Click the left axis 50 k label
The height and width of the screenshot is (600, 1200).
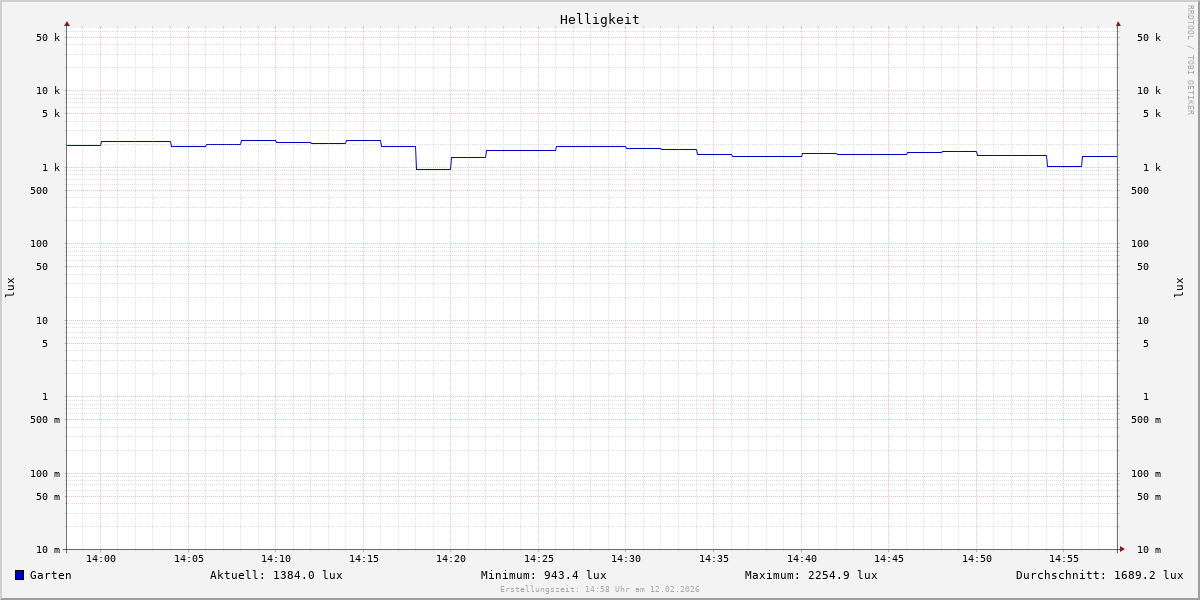click(48, 38)
